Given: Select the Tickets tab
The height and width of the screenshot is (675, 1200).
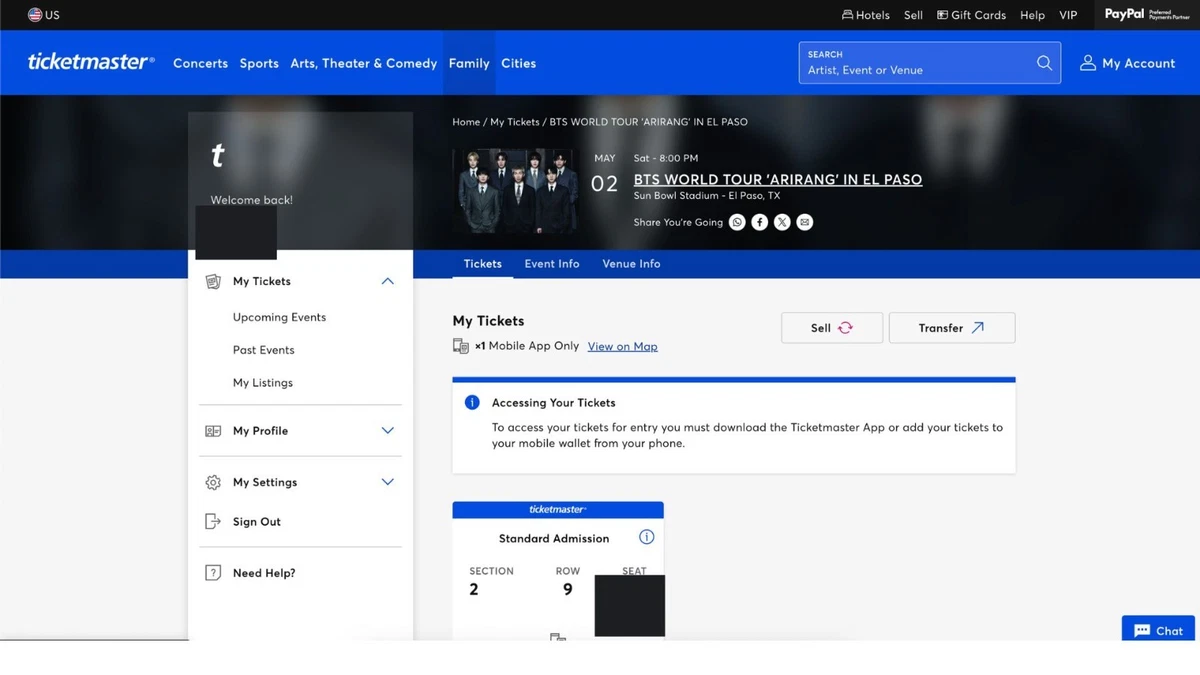Looking at the screenshot, I should (482, 264).
